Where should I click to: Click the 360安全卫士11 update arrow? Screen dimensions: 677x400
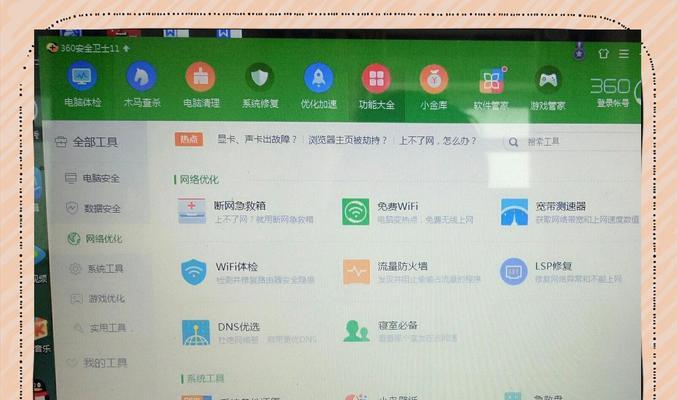click(x=126, y=48)
